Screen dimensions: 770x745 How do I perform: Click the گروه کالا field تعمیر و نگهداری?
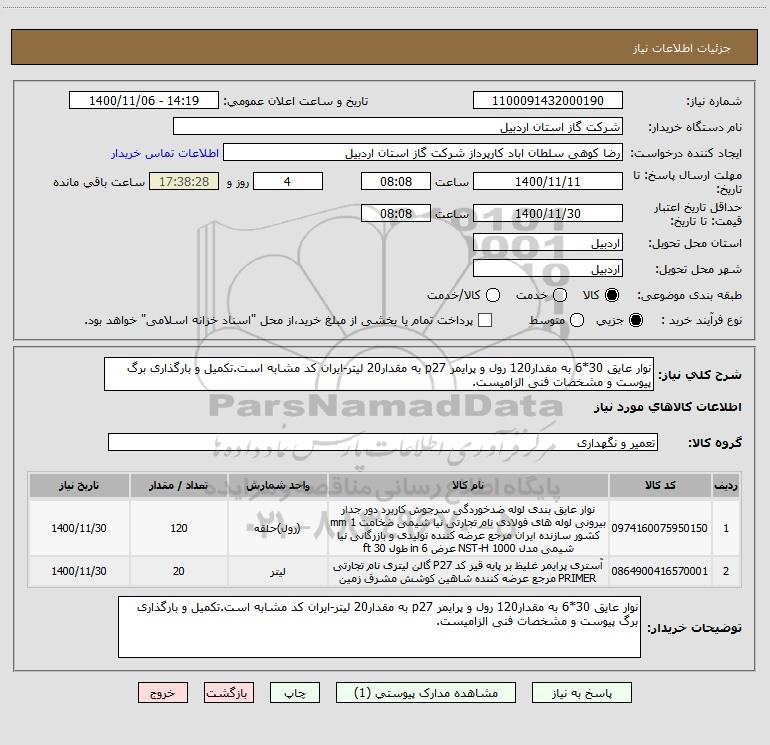pos(383,442)
